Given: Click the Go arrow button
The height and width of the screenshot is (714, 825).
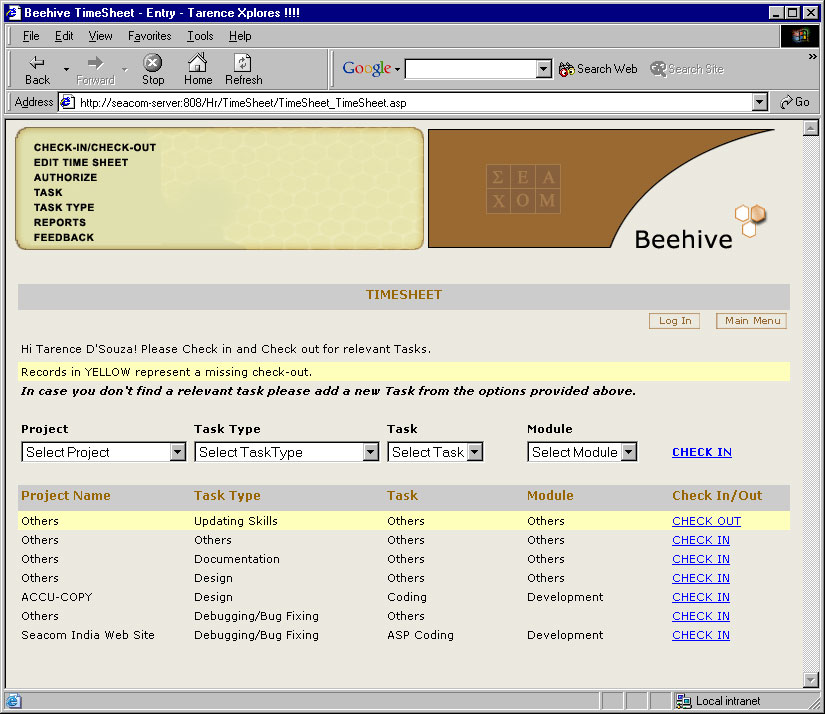Looking at the screenshot, I should click(x=794, y=102).
